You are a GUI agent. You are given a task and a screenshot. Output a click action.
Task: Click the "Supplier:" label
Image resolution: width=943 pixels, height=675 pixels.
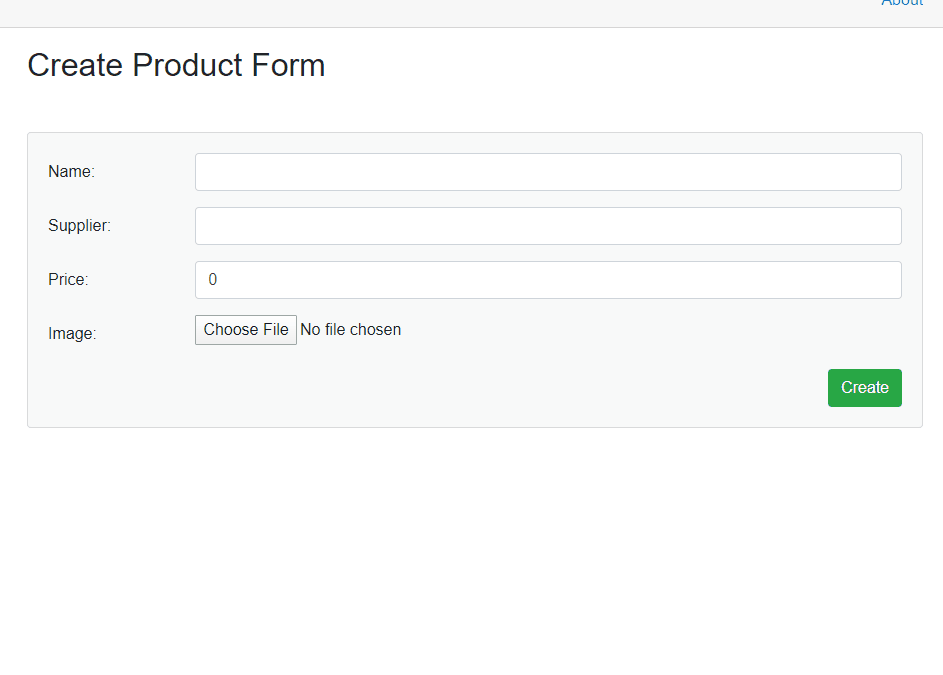click(79, 226)
